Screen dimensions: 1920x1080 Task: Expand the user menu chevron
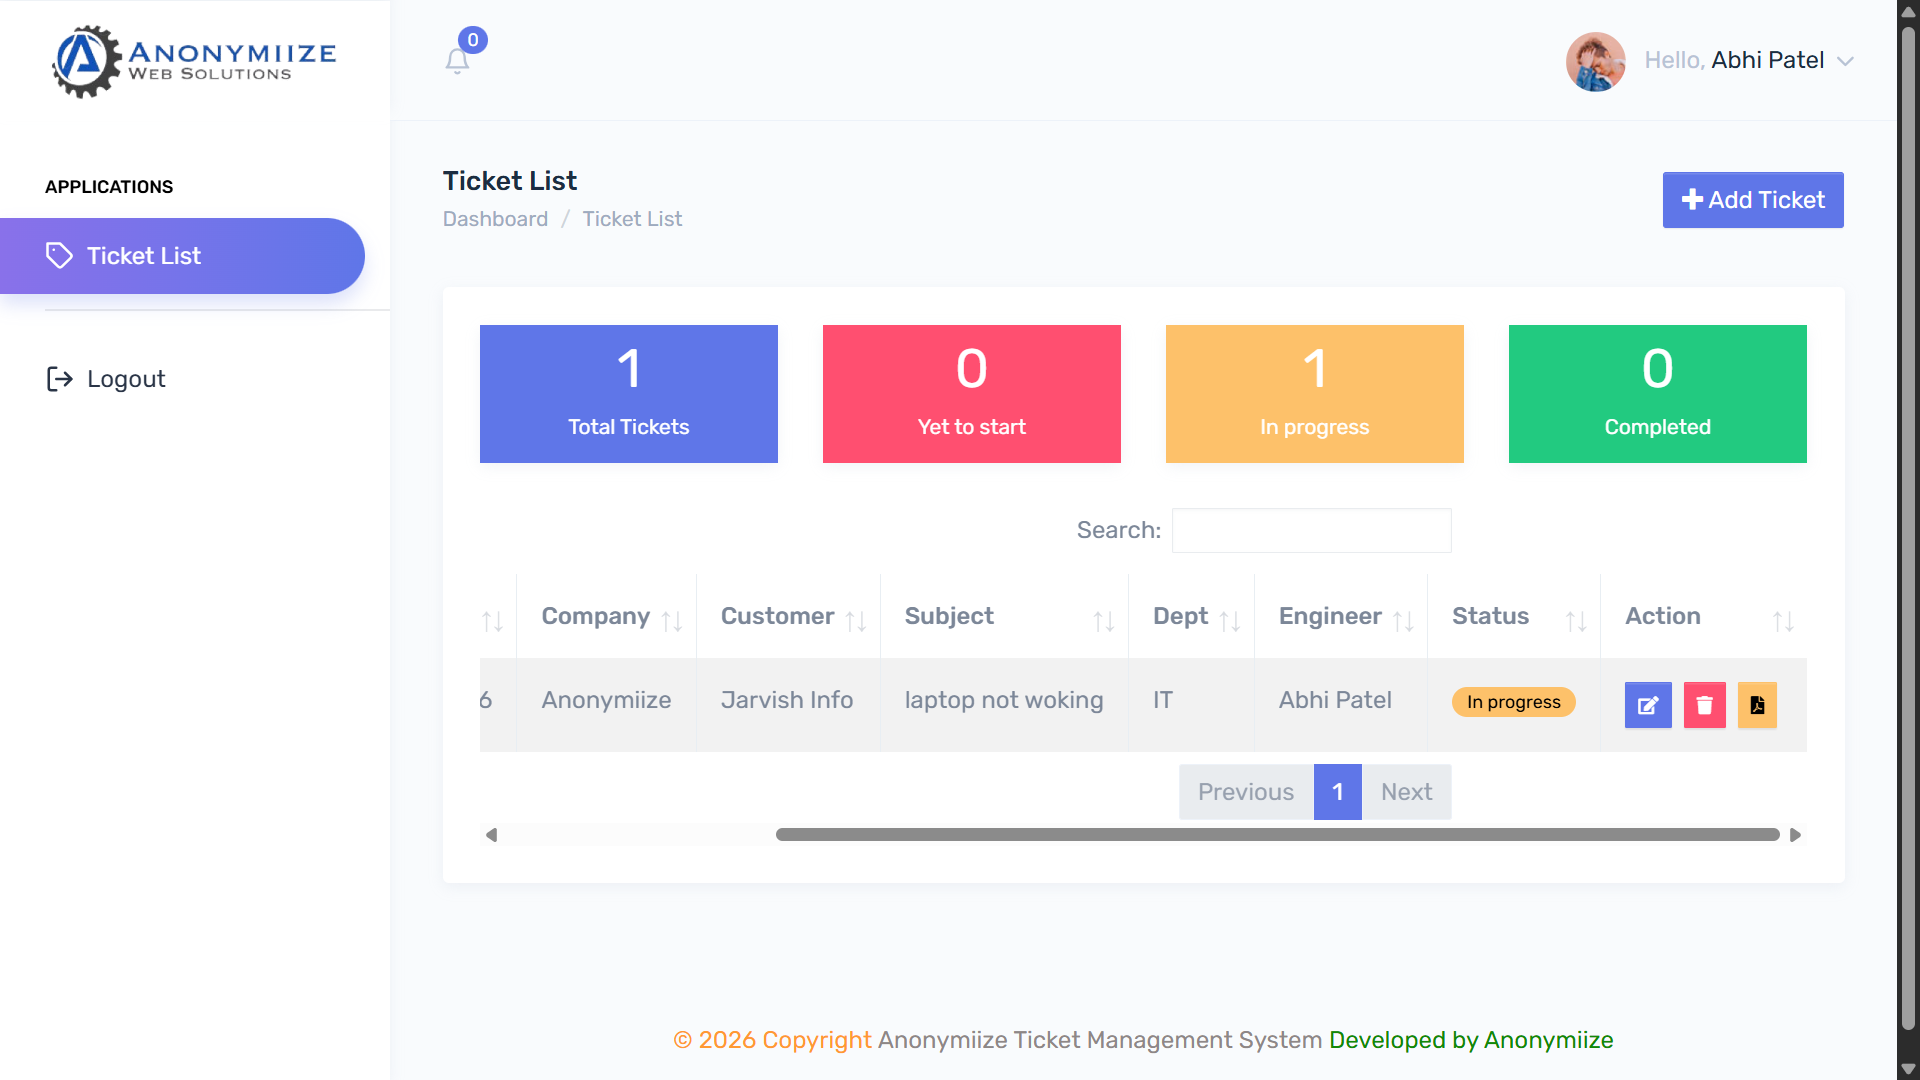pos(1845,61)
